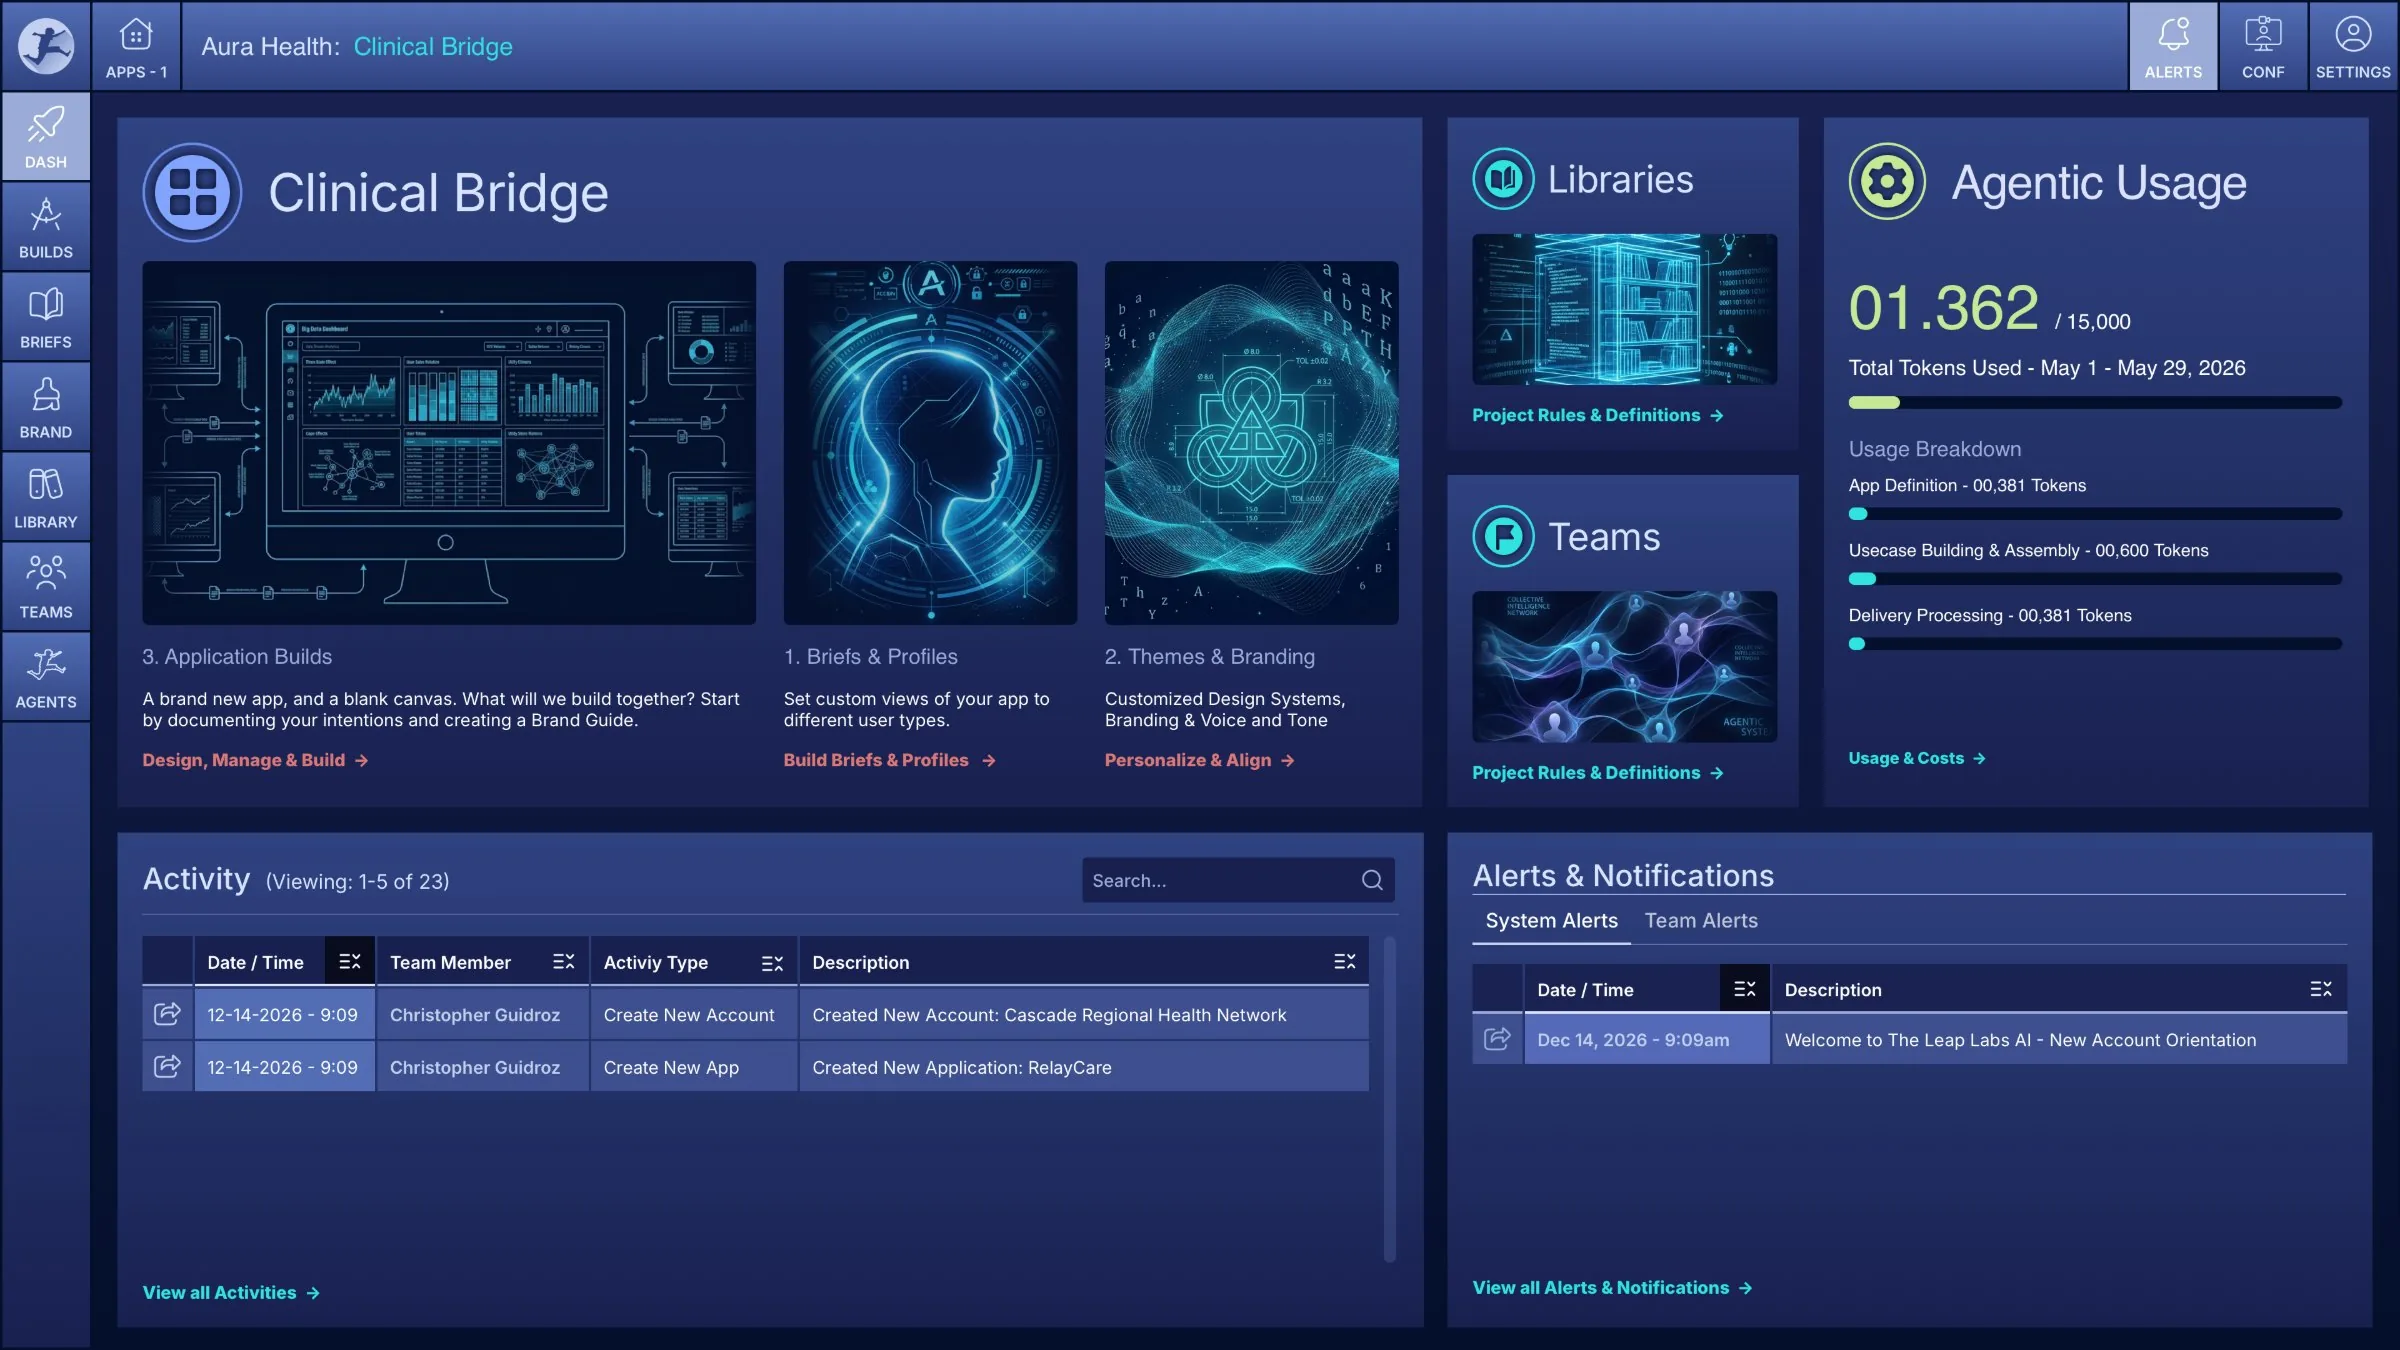Open CONF in the top bar

(2263, 46)
